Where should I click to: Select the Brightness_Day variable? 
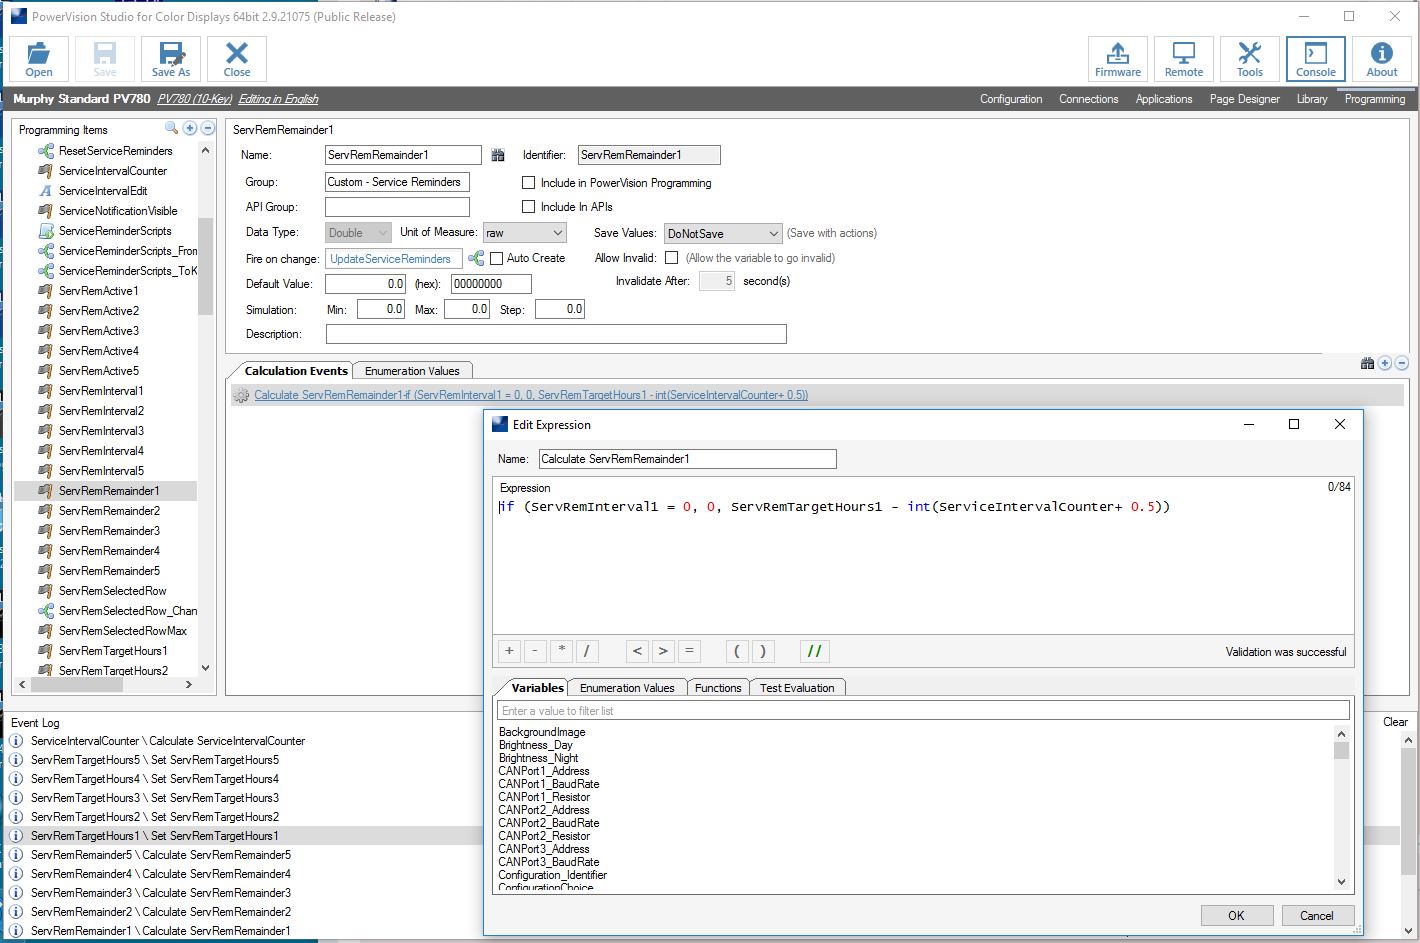click(536, 745)
